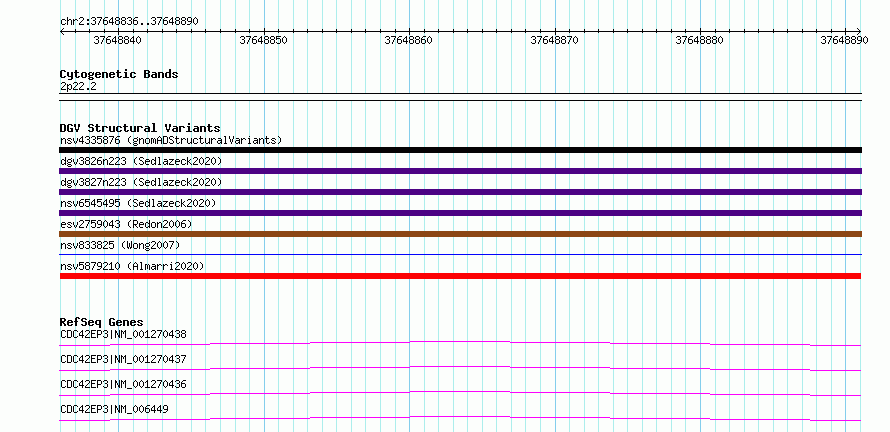Open variant nsv833825 (Wong2007) label
Viewport: 890px width, 432px height.
coord(120,245)
